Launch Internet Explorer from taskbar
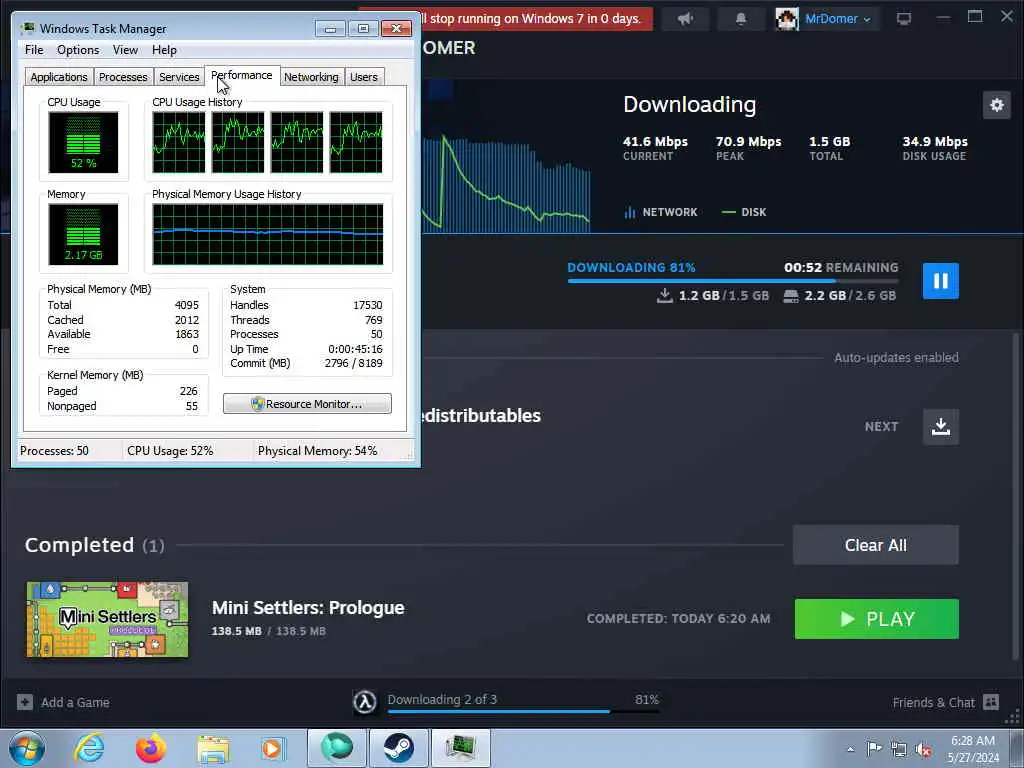Viewport: 1024px width, 768px height. tap(89, 748)
